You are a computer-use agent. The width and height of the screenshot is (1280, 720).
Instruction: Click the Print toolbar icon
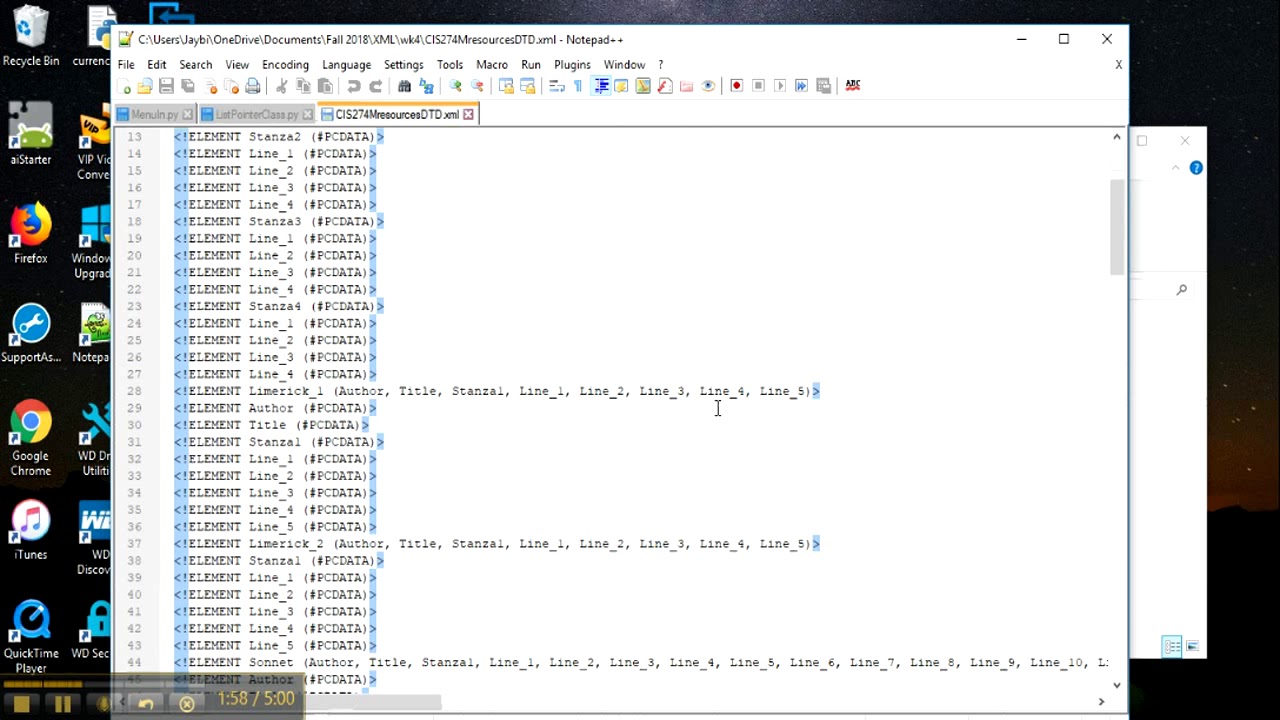[x=253, y=86]
